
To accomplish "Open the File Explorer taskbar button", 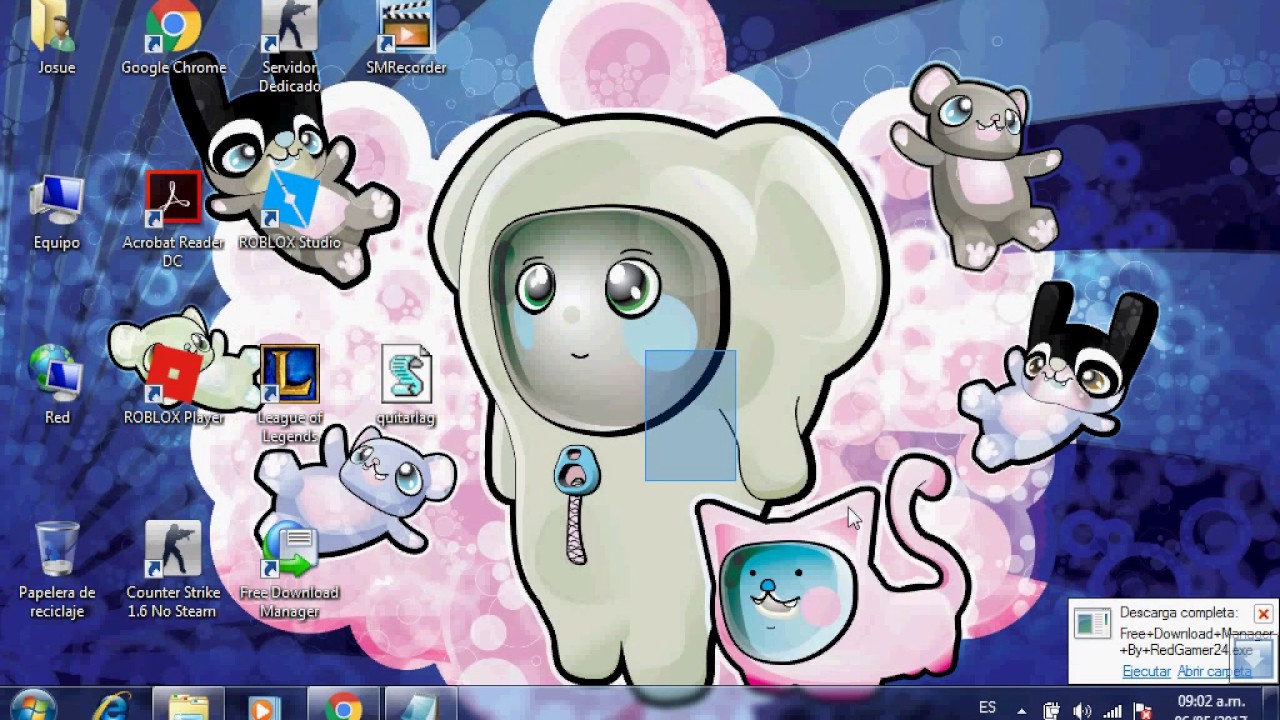I will coord(188,706).
